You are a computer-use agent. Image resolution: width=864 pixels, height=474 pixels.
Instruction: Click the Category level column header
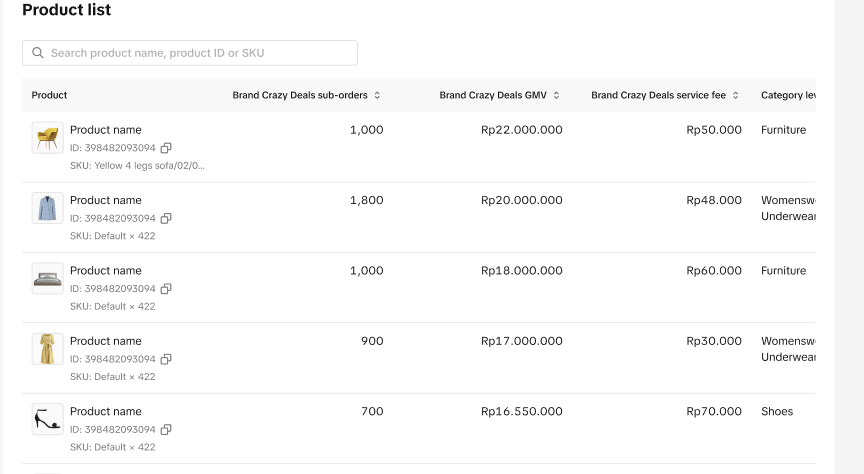(x=788, y=96)
